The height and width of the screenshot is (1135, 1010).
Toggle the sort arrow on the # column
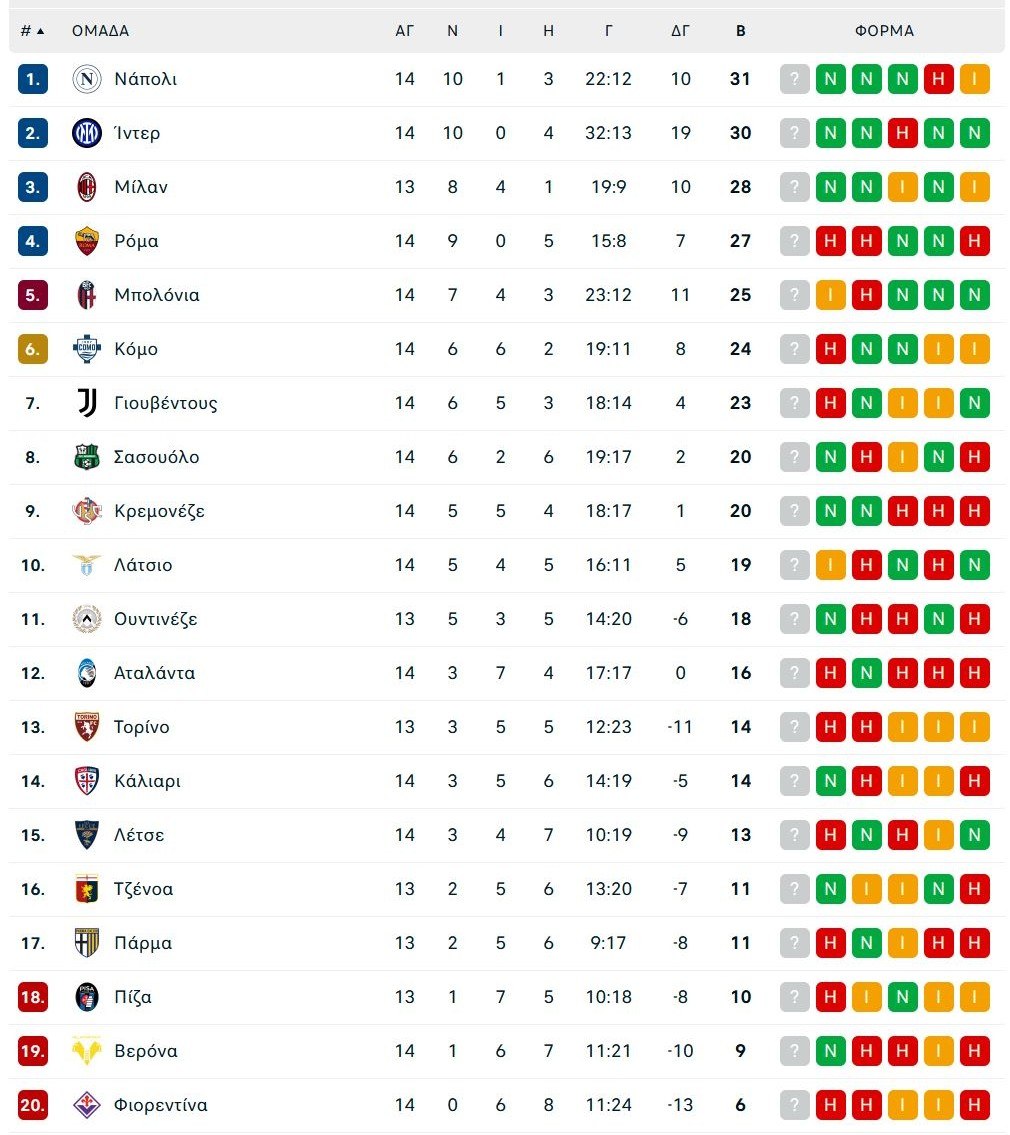[x=31, y=31]
